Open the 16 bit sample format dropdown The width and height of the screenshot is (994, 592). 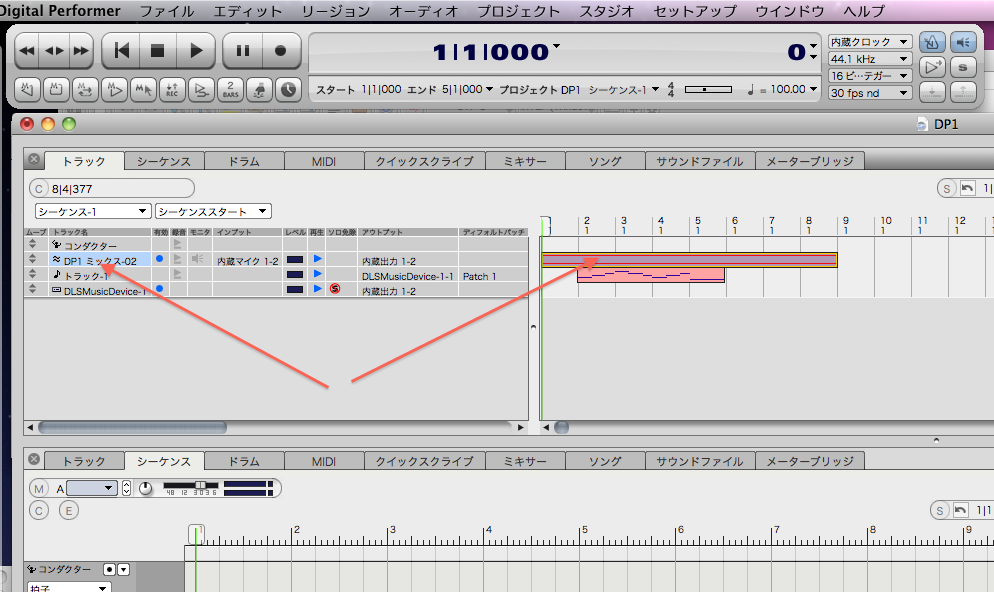870,76
